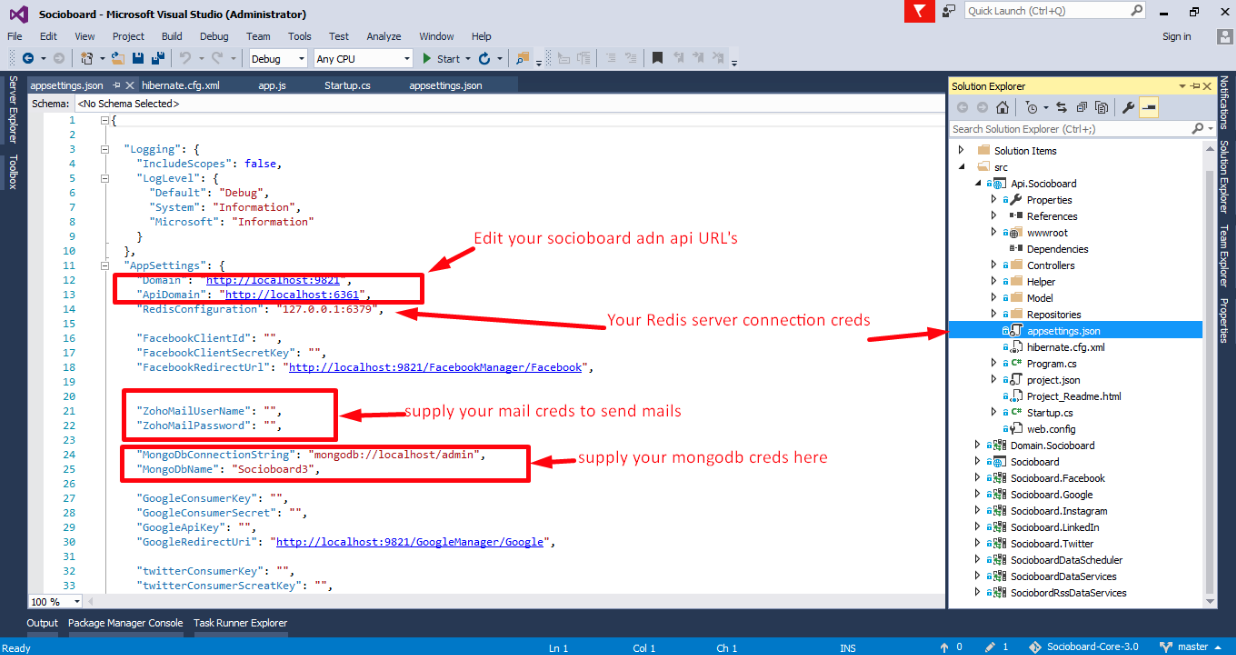
Task: Click the Redo arrow in the toolbar
Action: click(x=217, y=58)
